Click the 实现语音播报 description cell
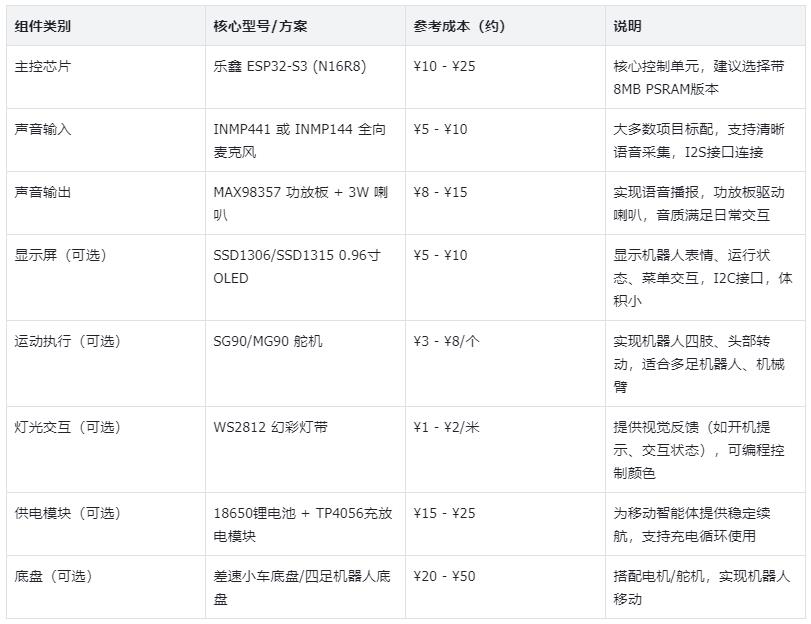Screen dimensions: 811x624 pyautogui.click(x=705, y=203)
